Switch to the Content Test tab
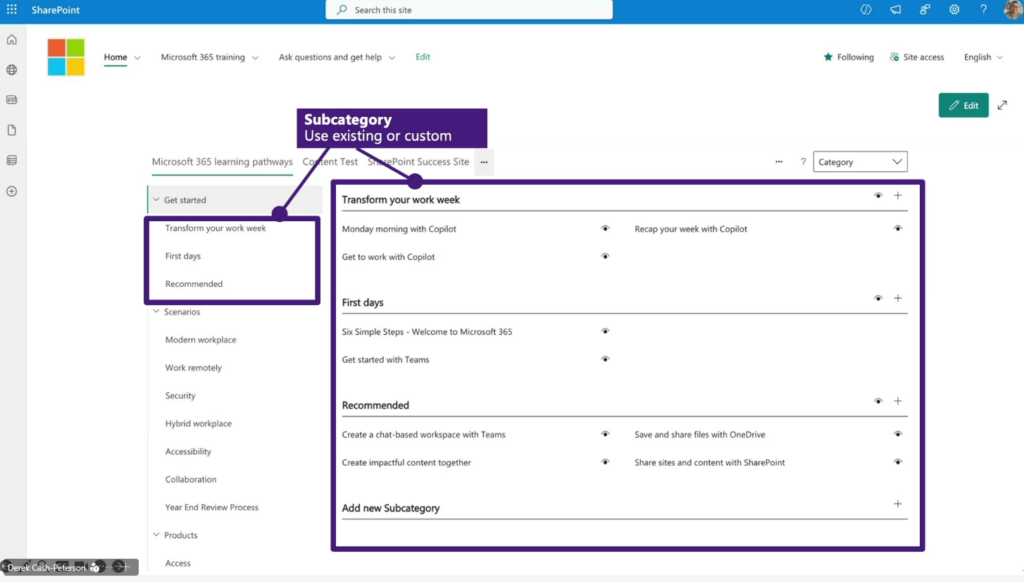The image size is (1024, 582). pyautogui.click(x=330, y=162)
